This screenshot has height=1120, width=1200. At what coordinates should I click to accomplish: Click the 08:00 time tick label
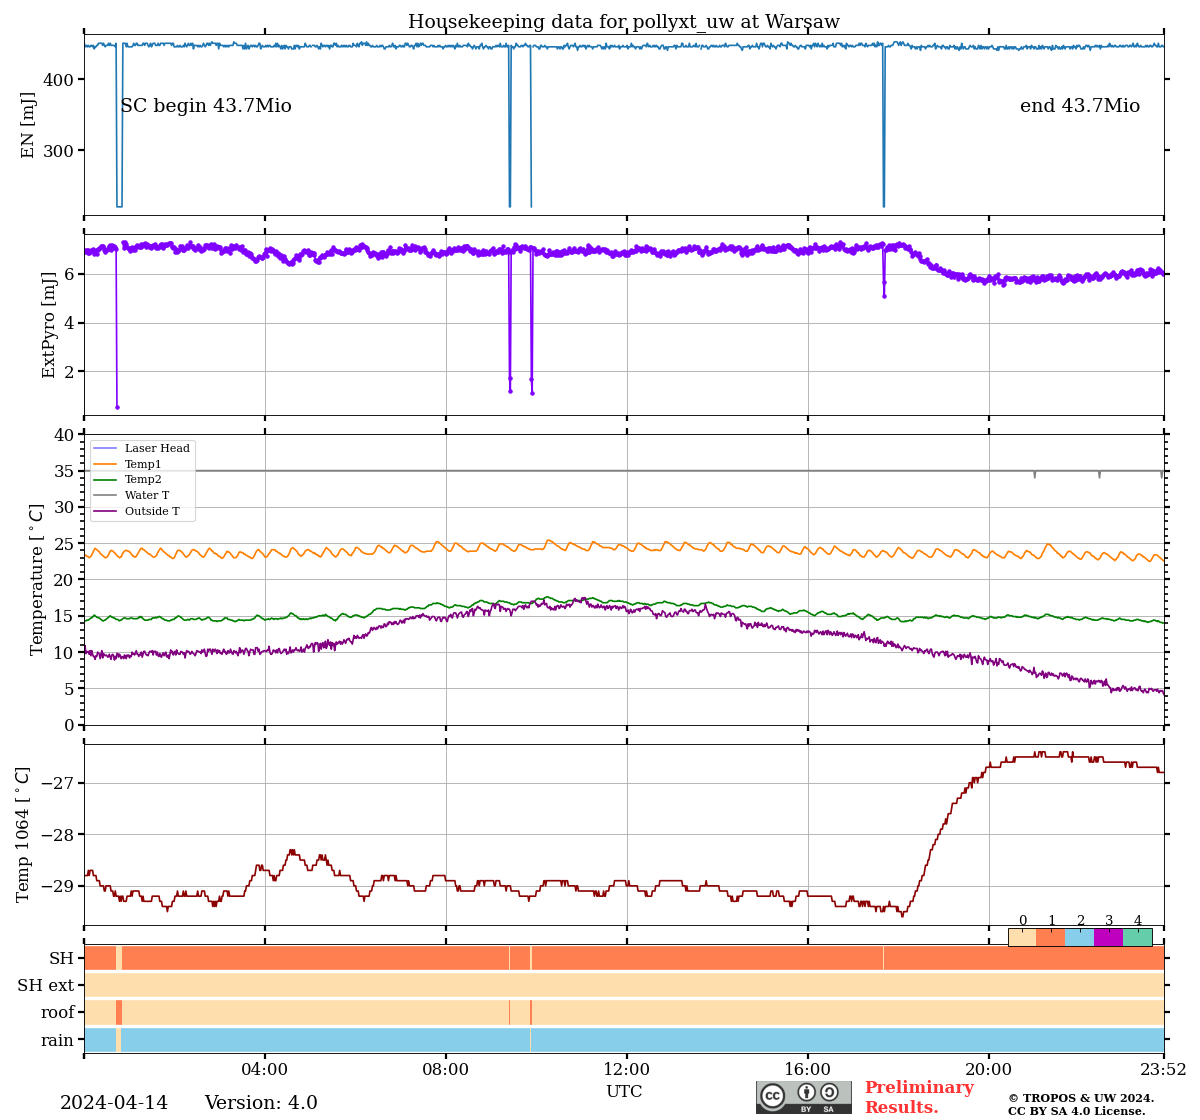click(x=446, y=1069)
